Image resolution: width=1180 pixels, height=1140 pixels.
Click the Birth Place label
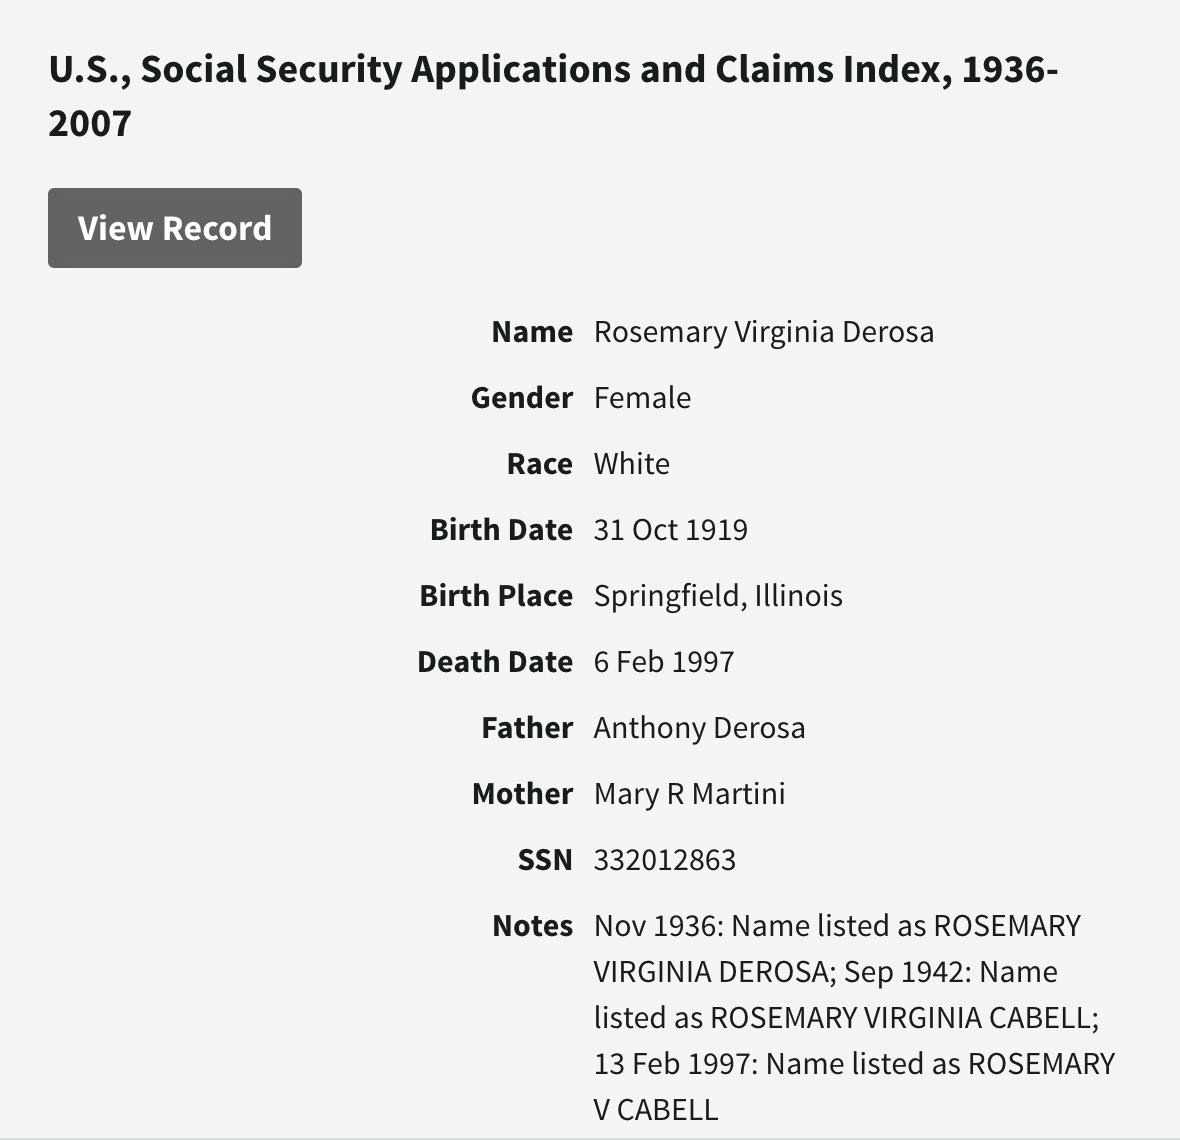coord(496,596)
